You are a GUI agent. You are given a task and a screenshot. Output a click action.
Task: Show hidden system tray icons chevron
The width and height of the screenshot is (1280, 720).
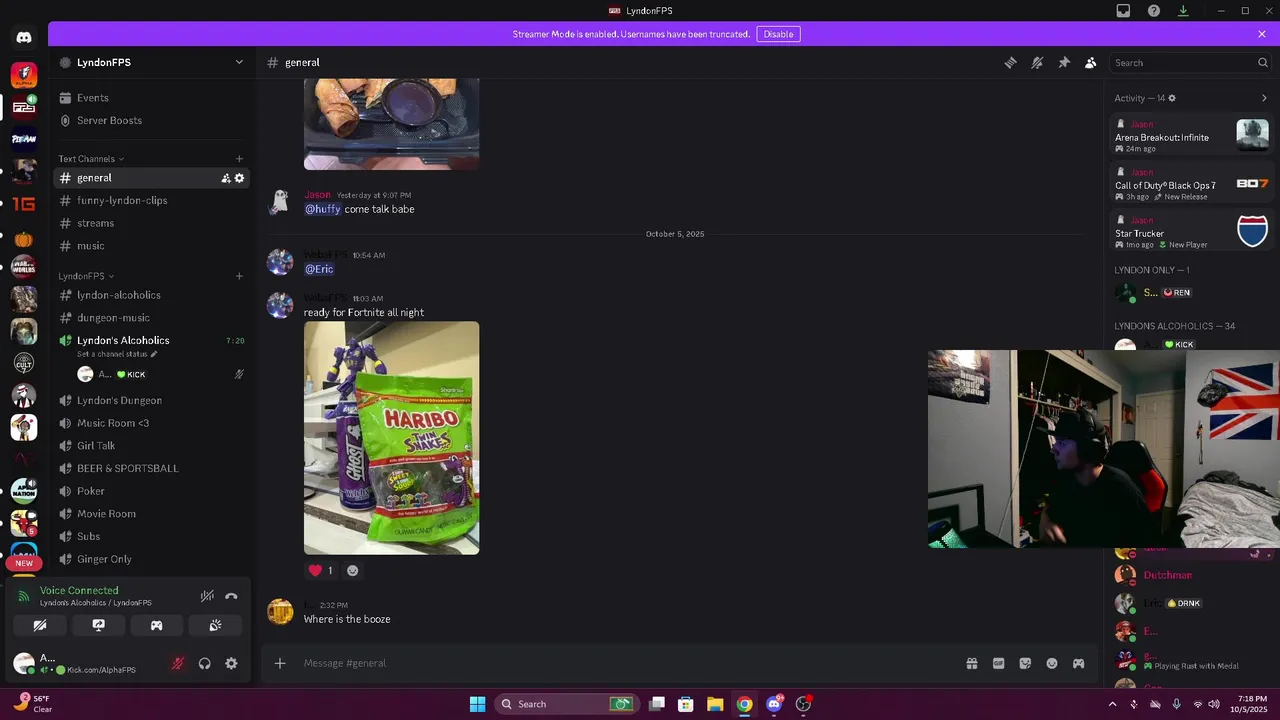[x=1112, y=704]
